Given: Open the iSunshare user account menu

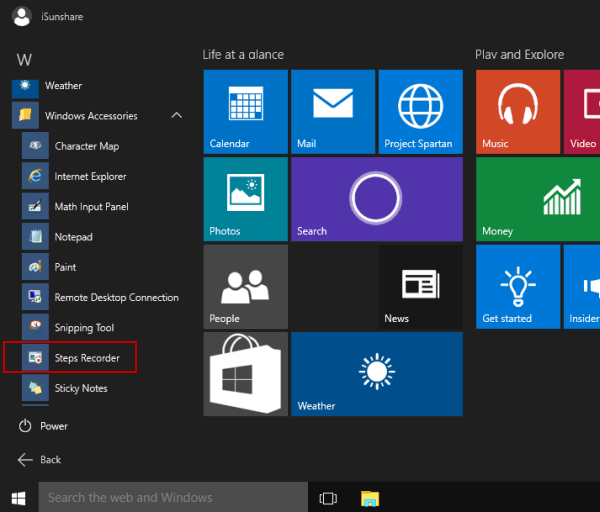Looking at the screenshot, I should [50, 16].
